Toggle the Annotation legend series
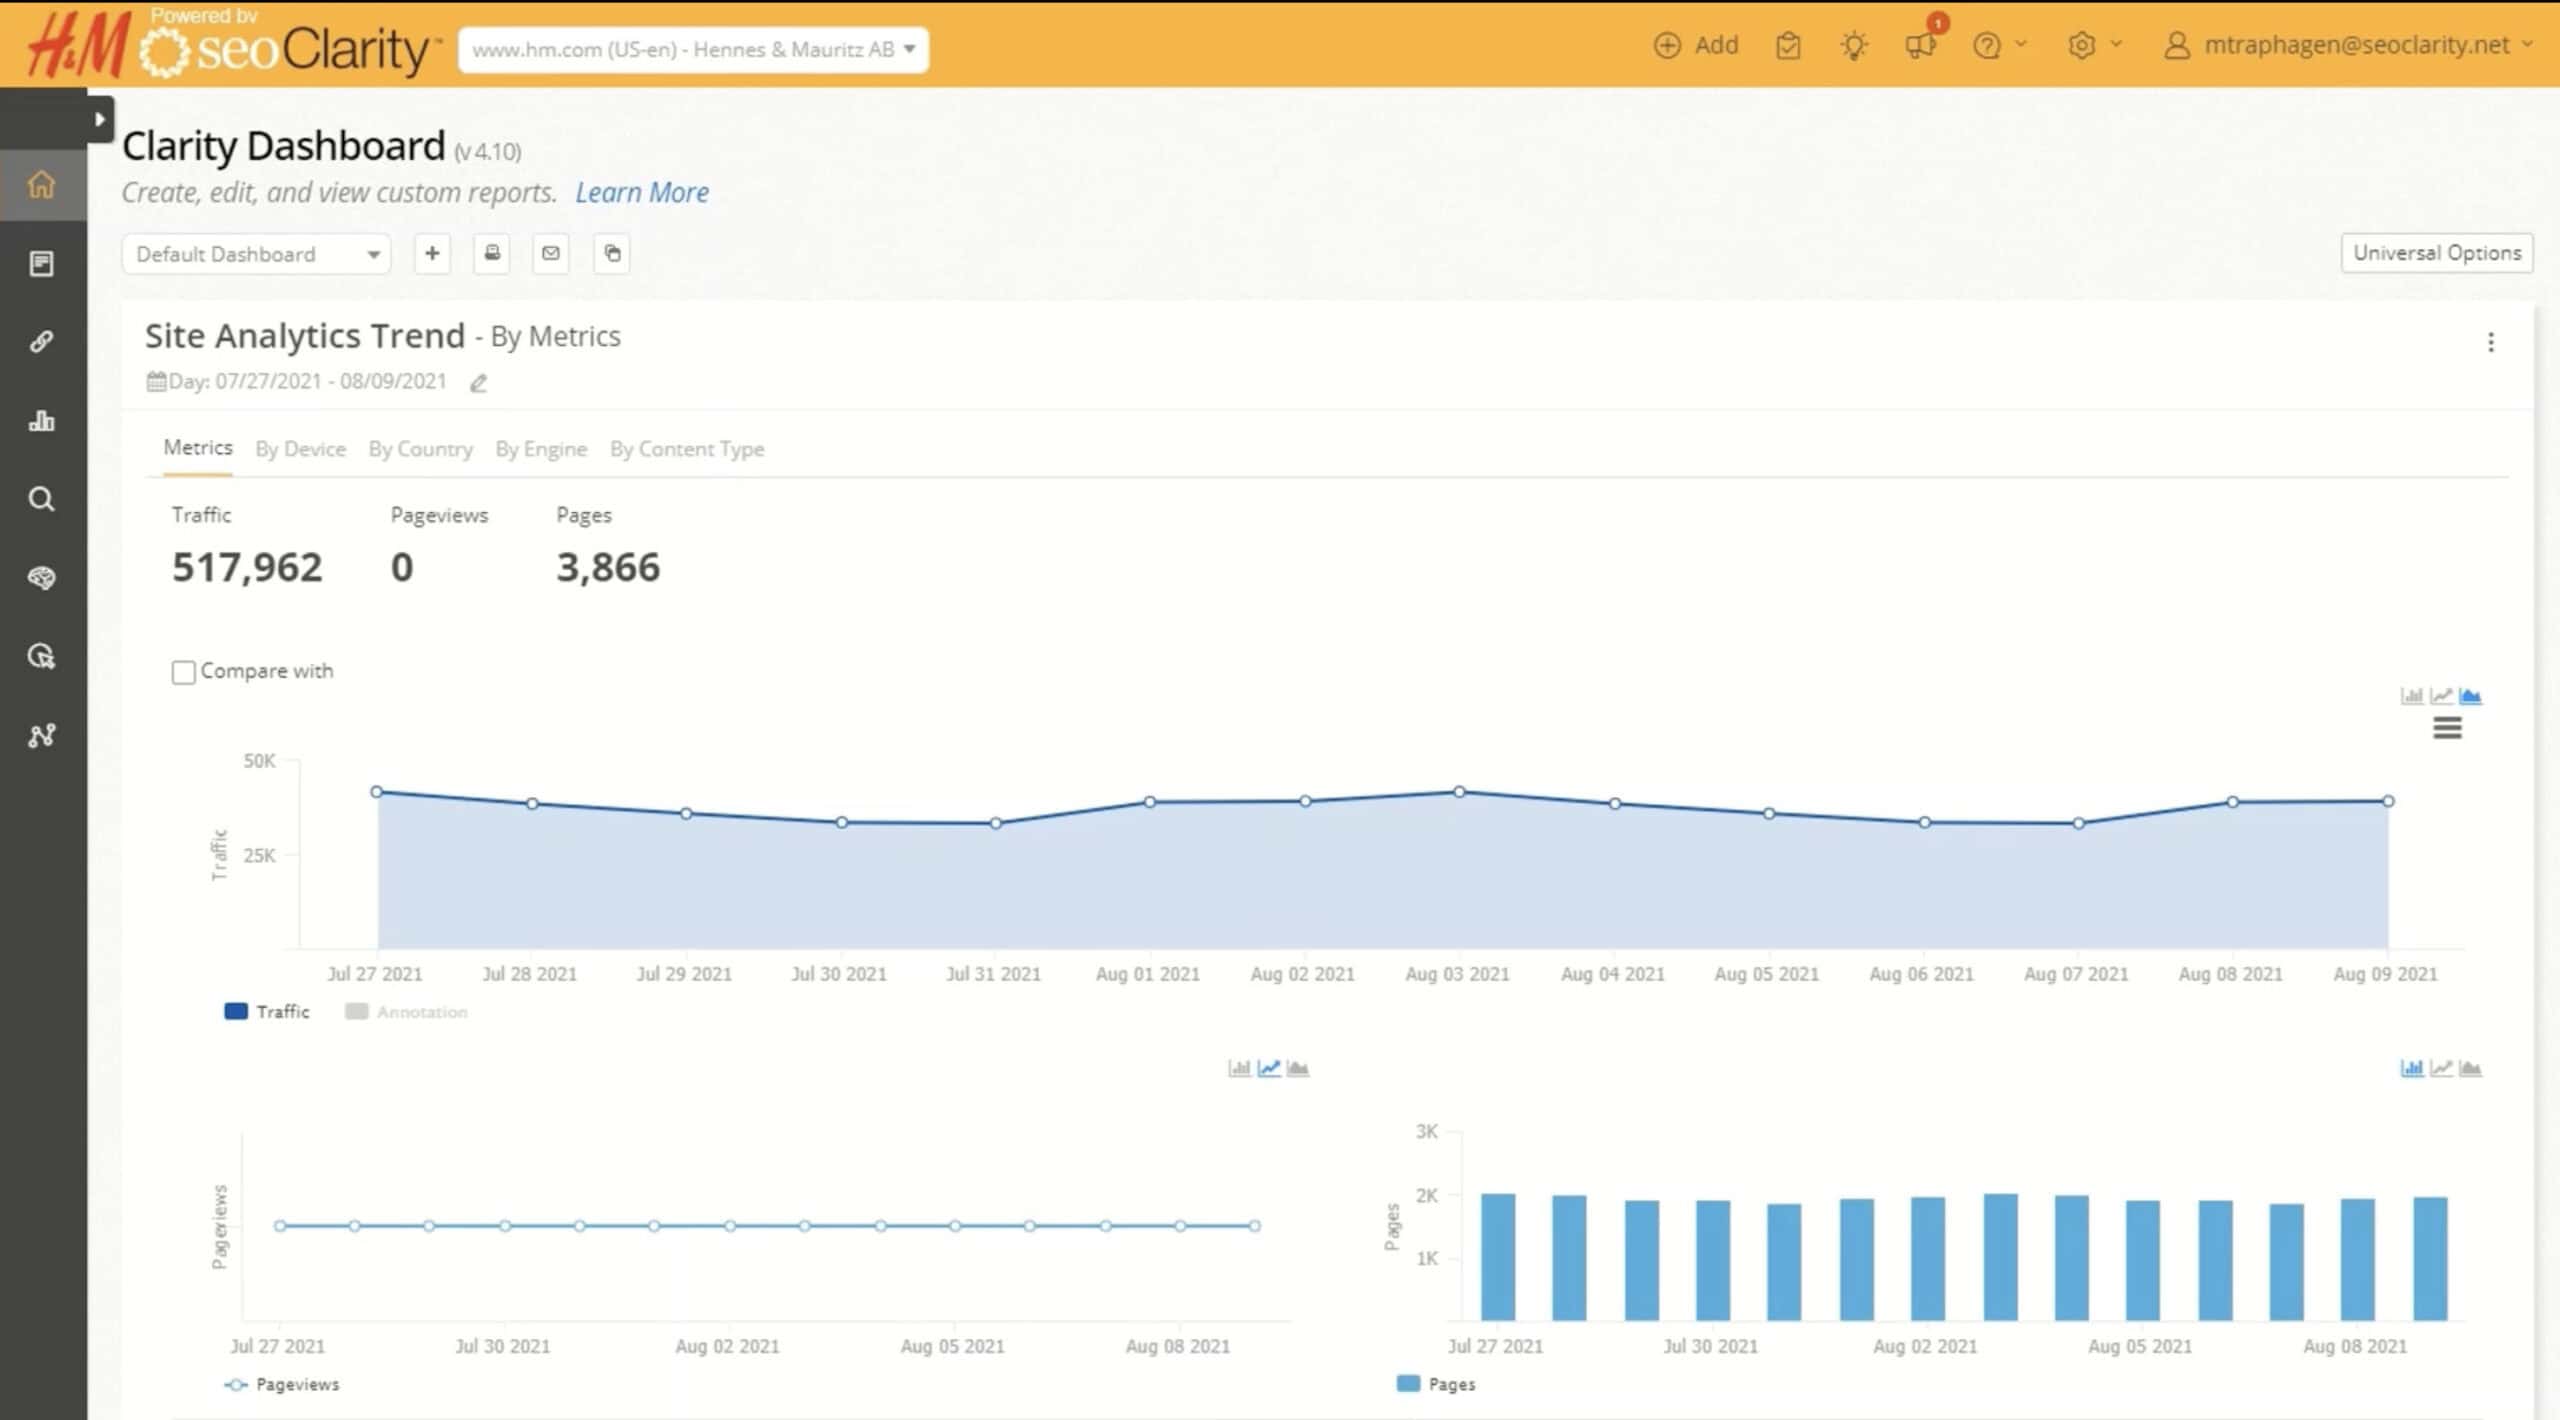This screenshot has height=1420, width=2560. point(406,1012)
